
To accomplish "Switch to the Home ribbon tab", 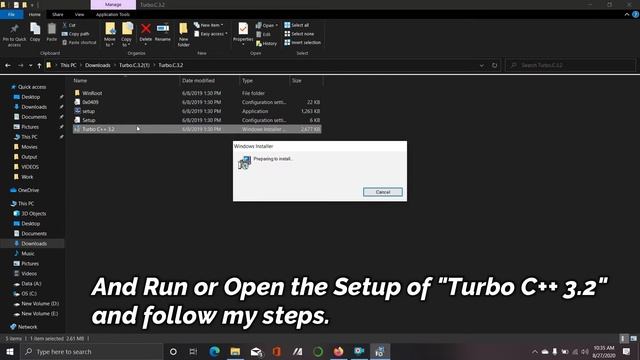I will click(x=35, y=14).
